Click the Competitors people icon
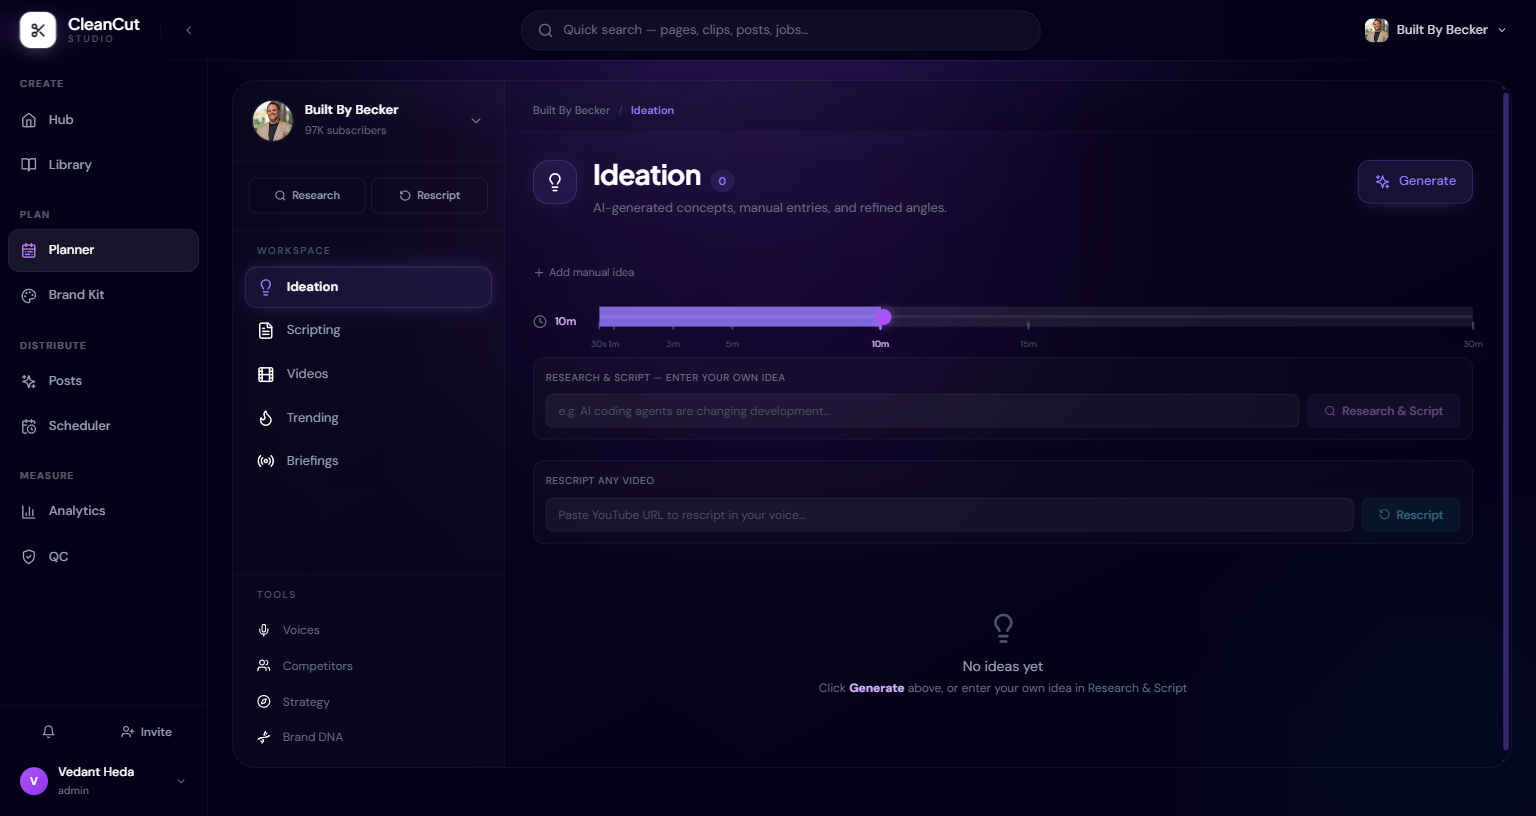 coord(264,666)
